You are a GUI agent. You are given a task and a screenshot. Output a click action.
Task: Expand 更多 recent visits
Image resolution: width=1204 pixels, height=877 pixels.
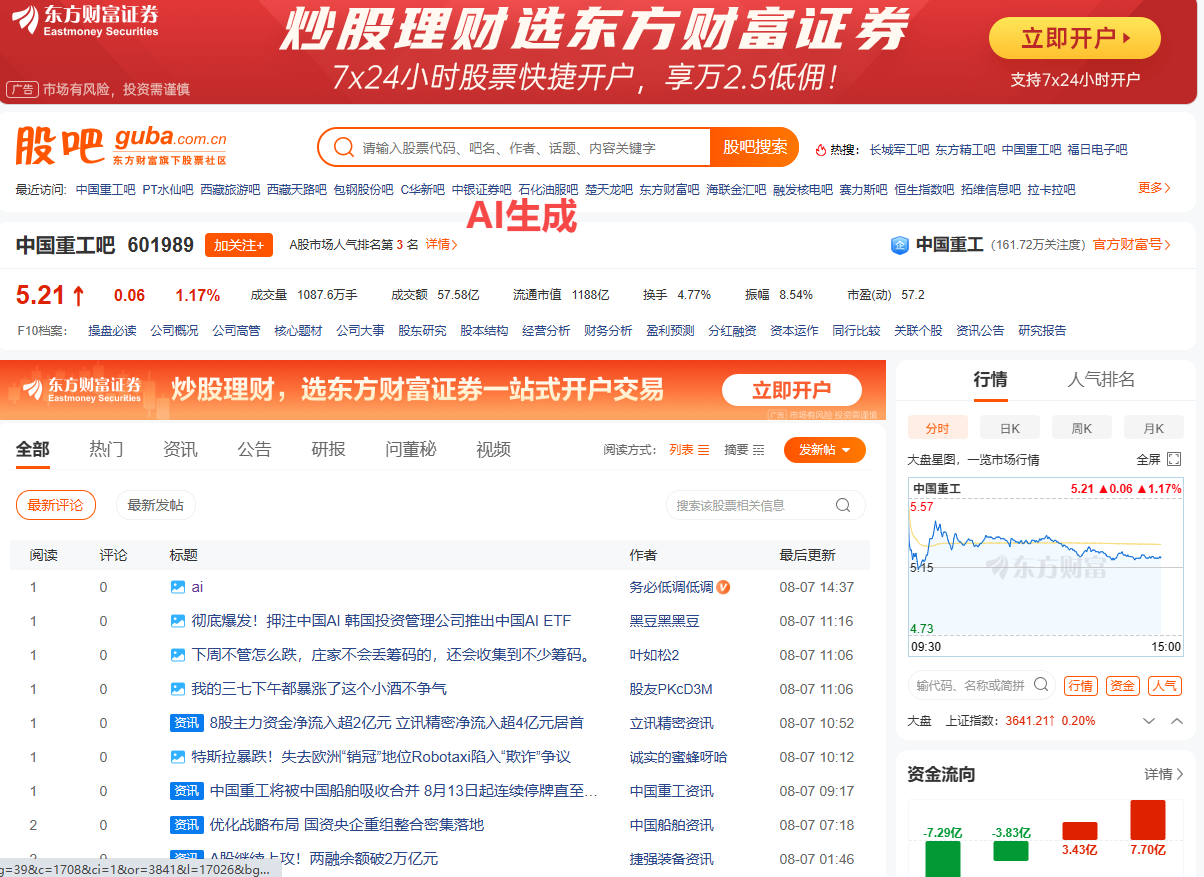click(1155, 188)
